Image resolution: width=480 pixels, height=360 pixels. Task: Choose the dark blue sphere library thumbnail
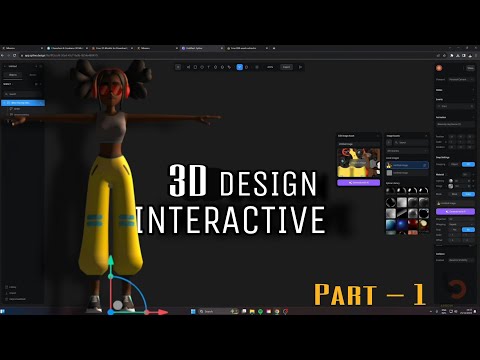click(x=402, y=225)
